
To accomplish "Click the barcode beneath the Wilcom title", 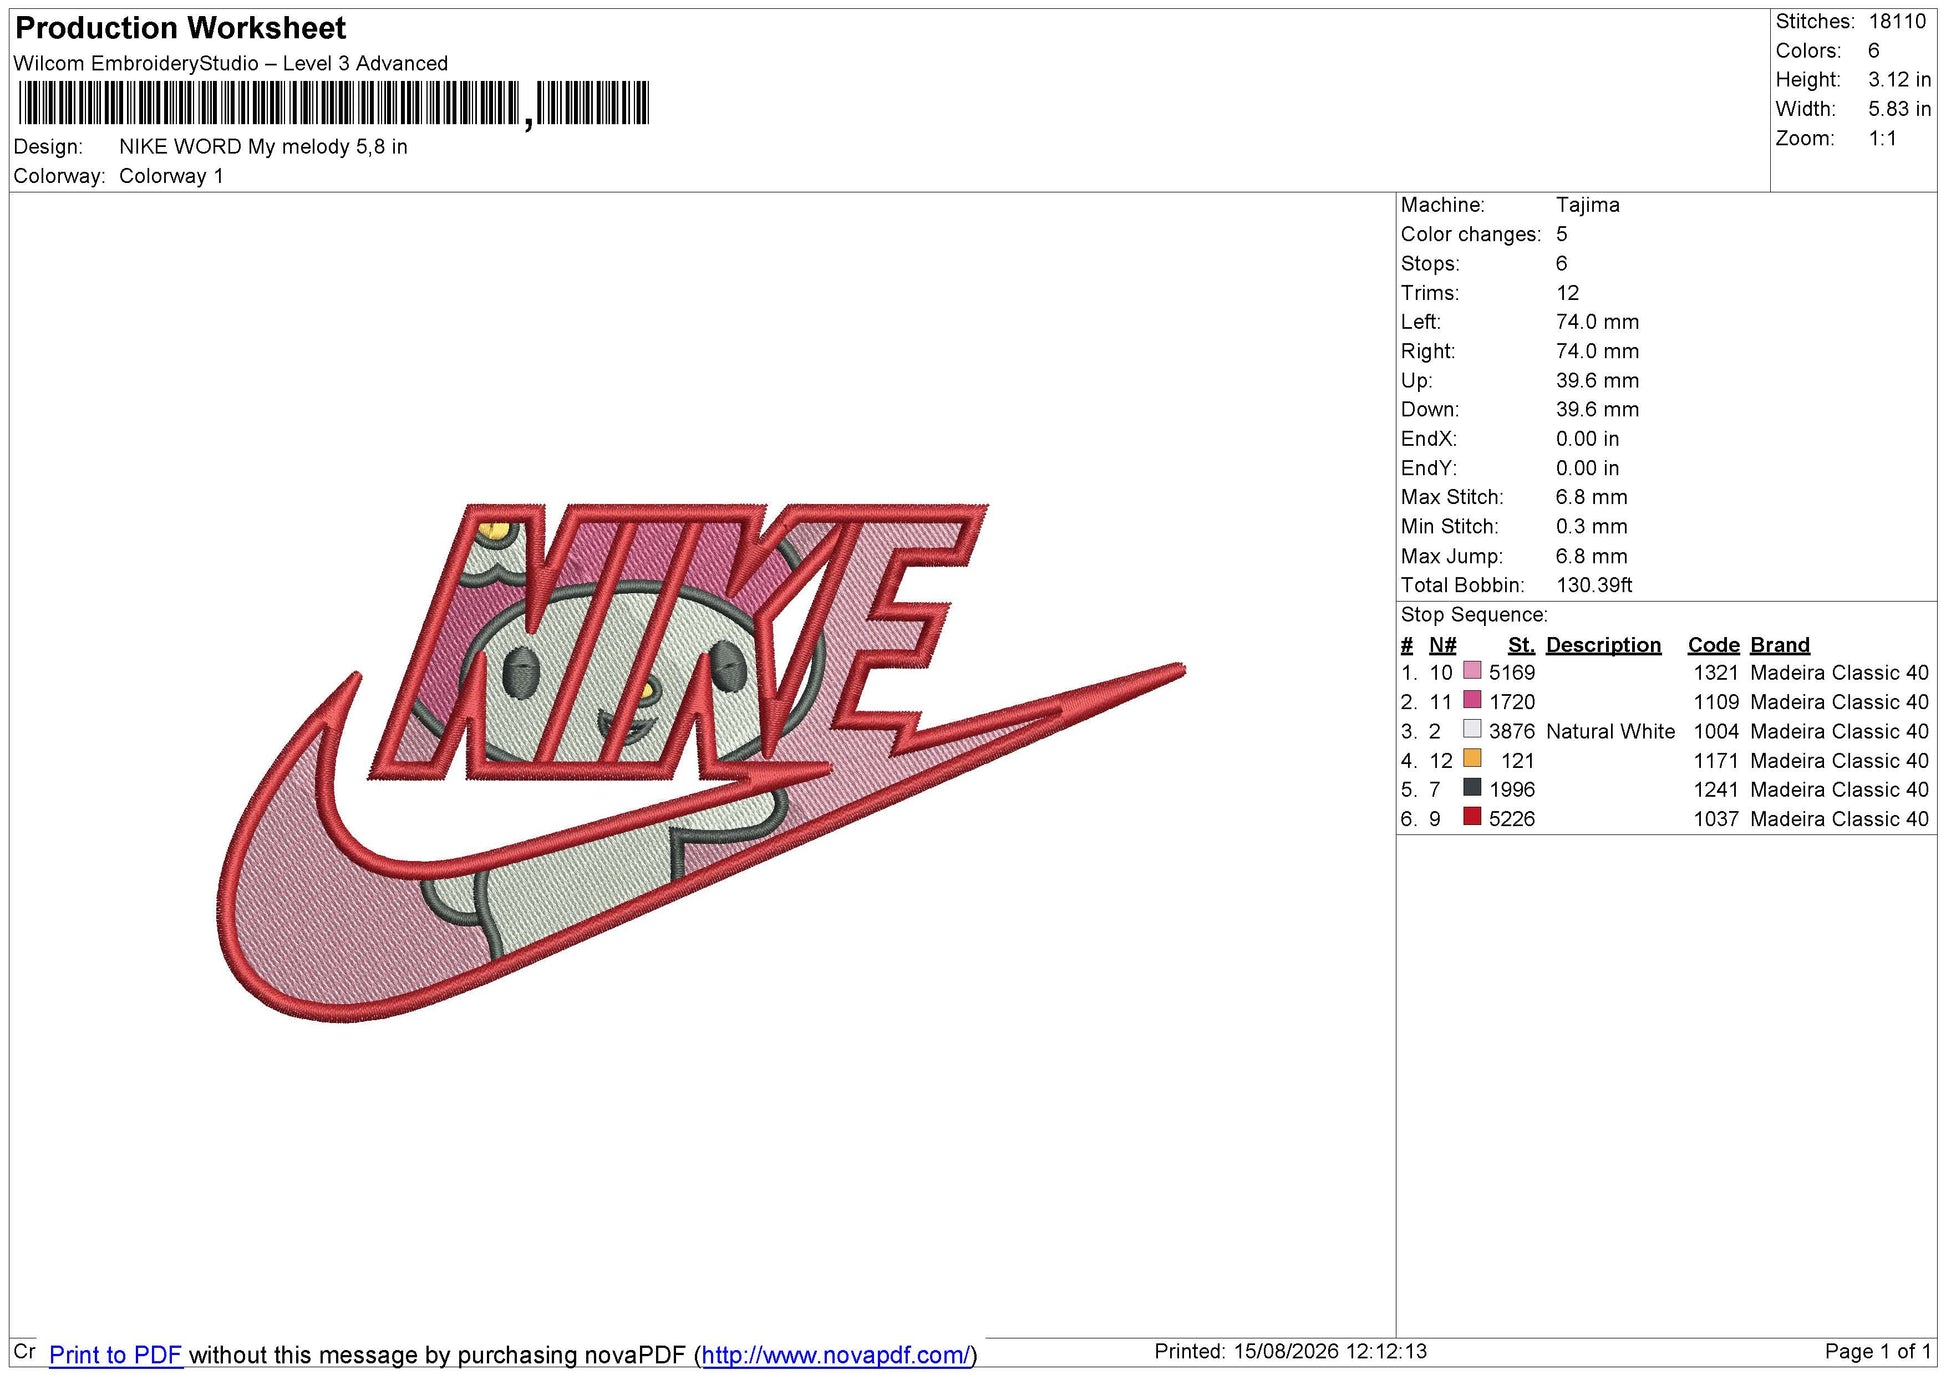I will (x=334, y=104).
